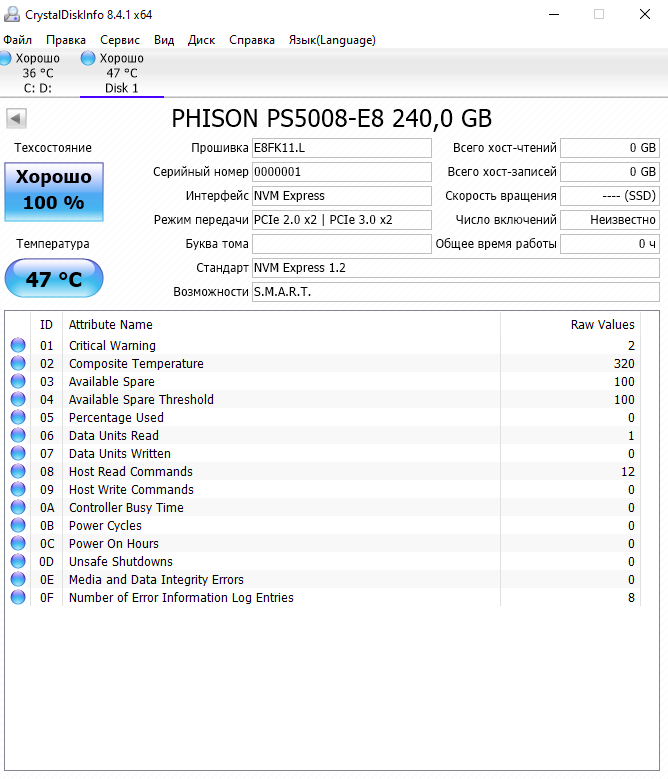Open the Язык(Language) menu
Viewport: 668px width, 779px height.
[332, 40]
